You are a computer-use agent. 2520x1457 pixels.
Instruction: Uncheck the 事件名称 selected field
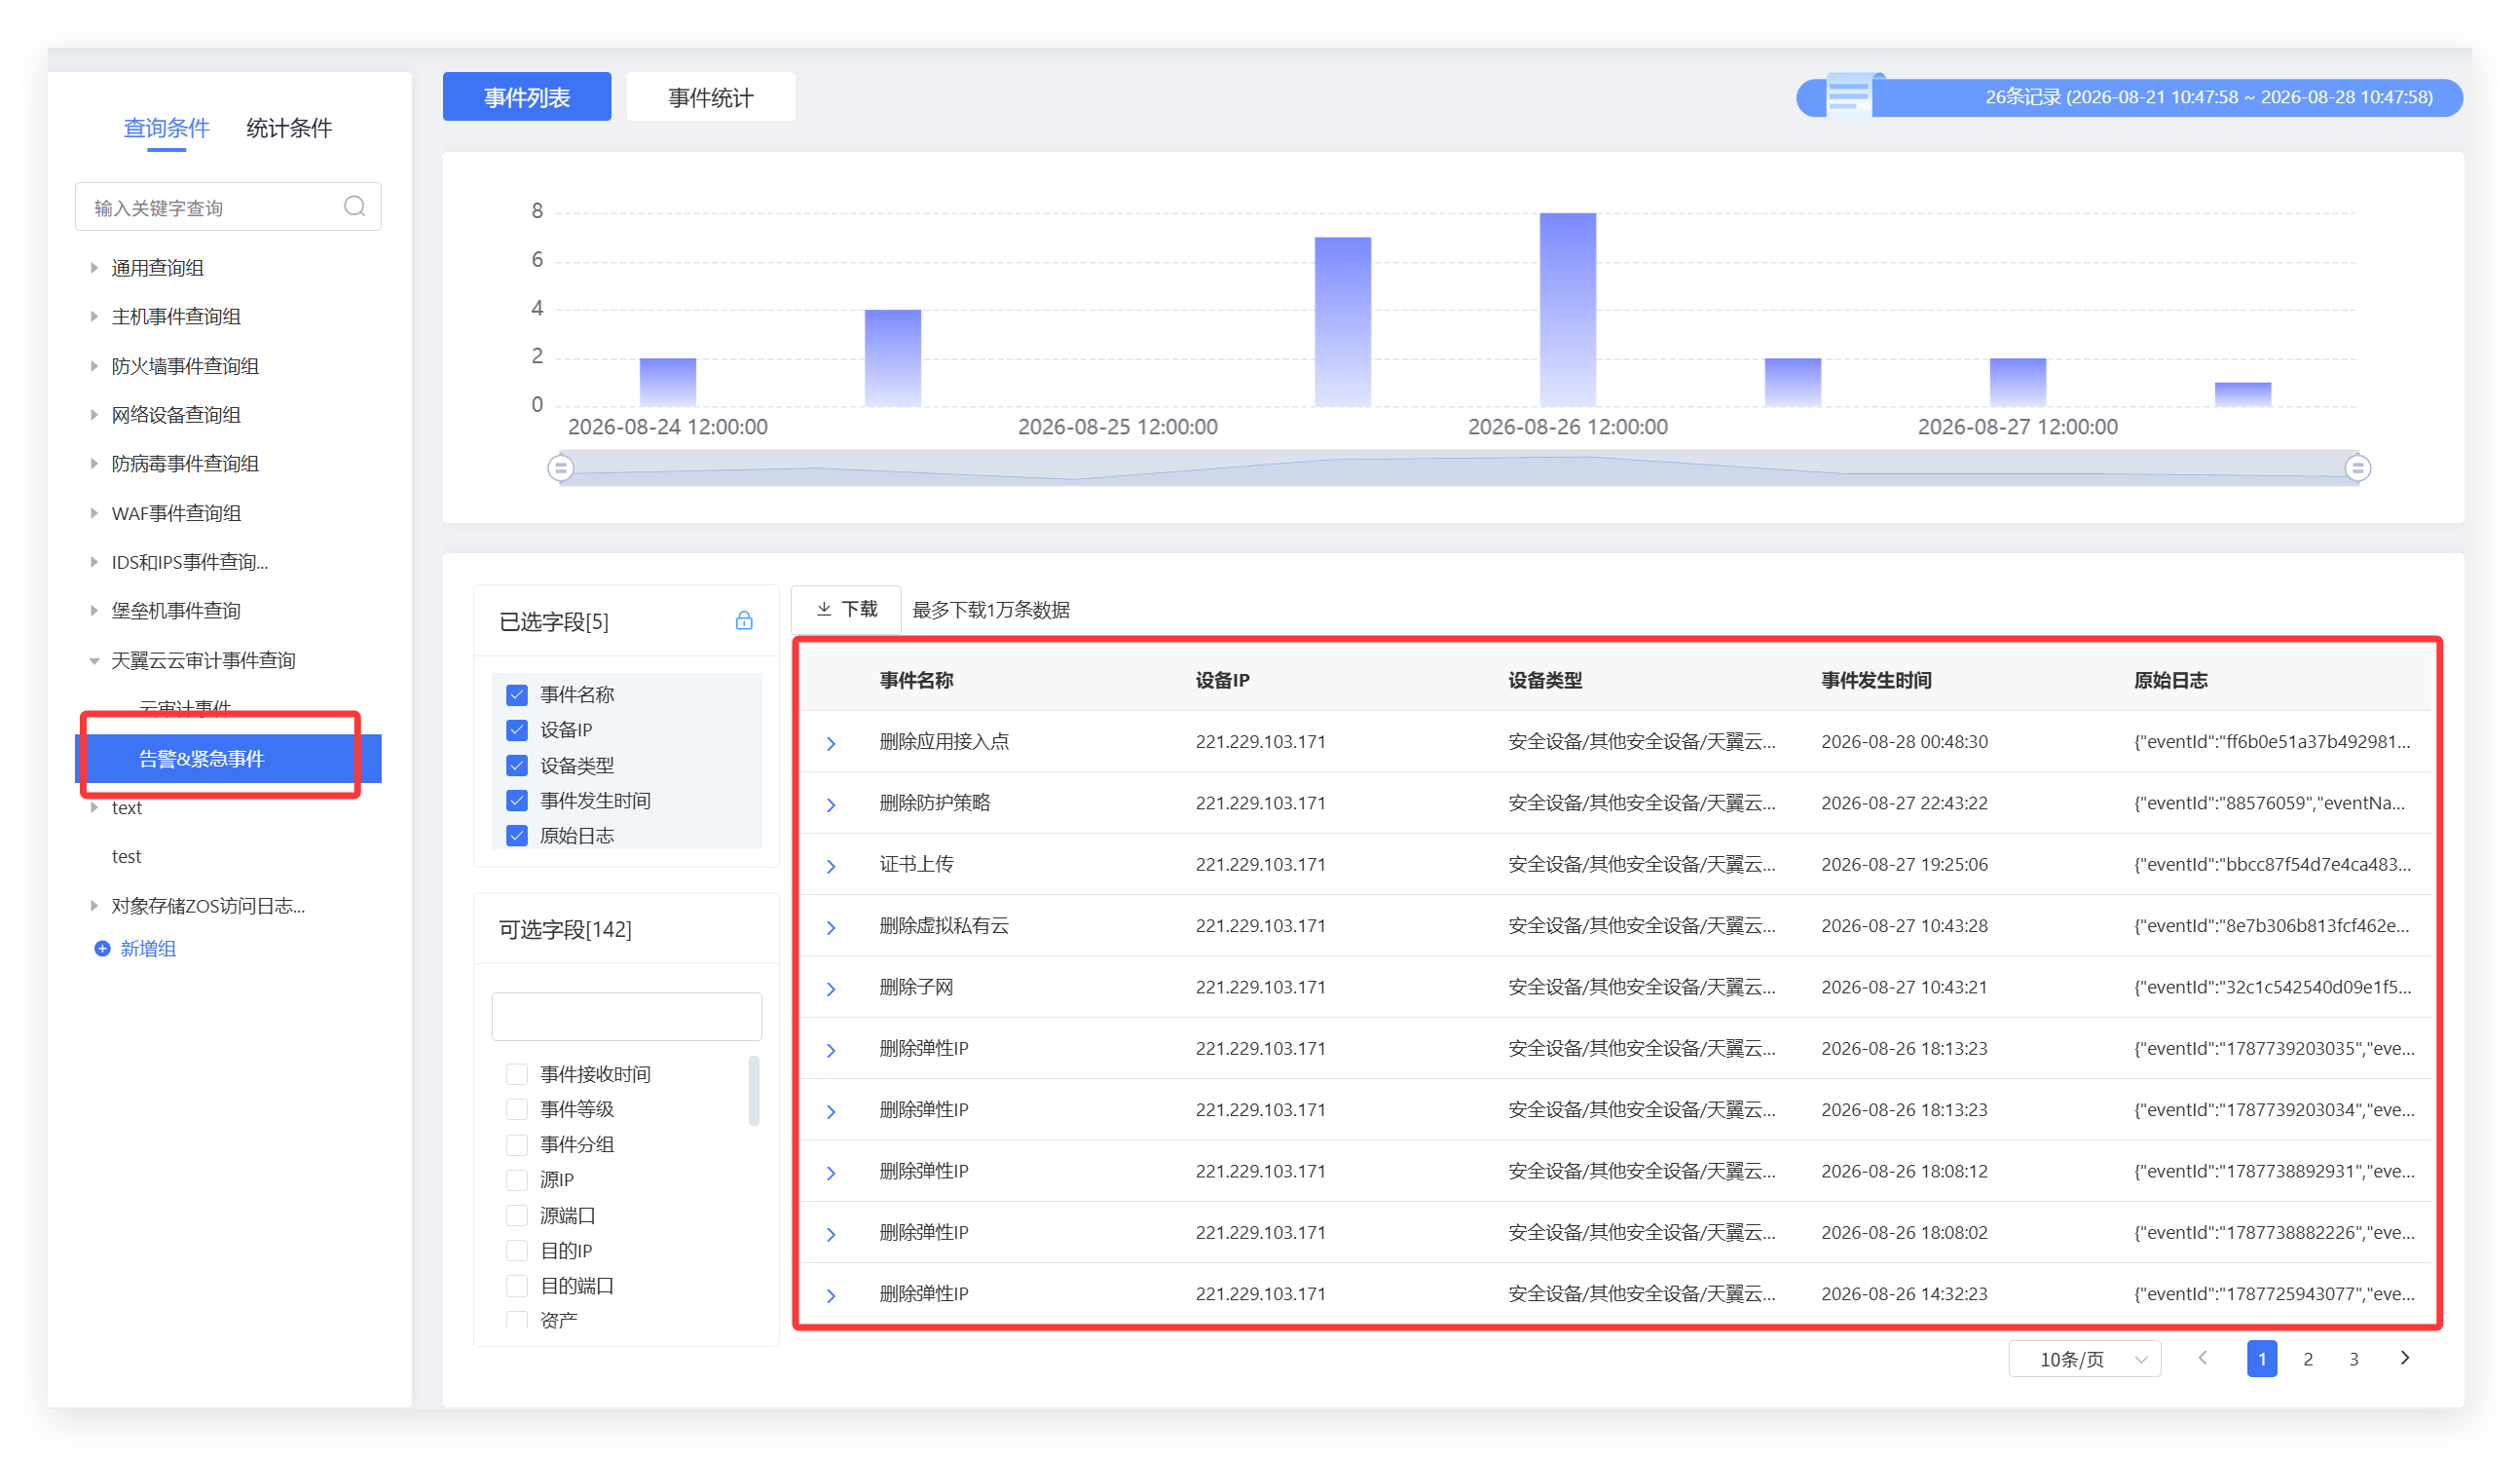click(x=517, y=694)
